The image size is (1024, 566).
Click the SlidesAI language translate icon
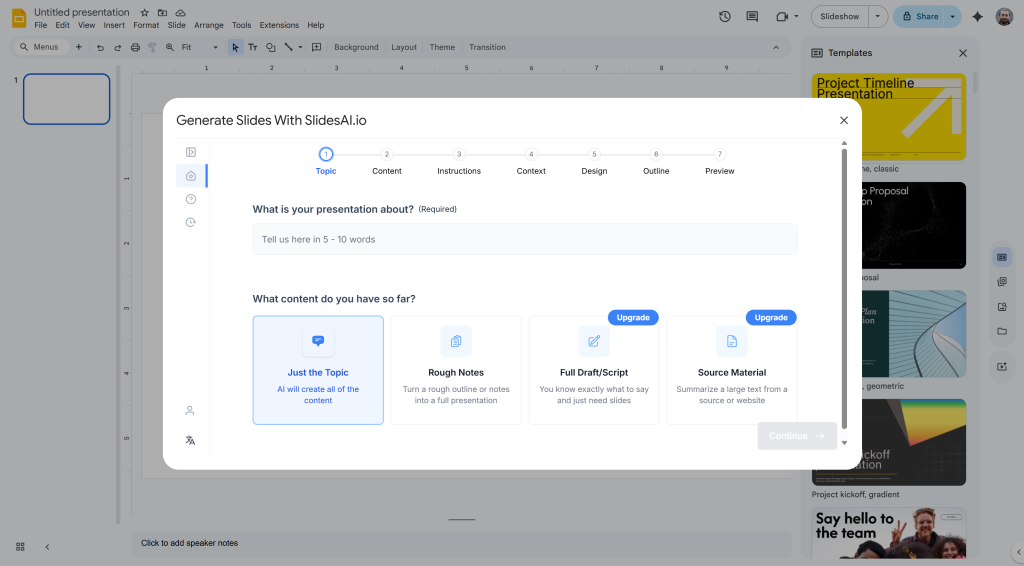tap(190, 441)
